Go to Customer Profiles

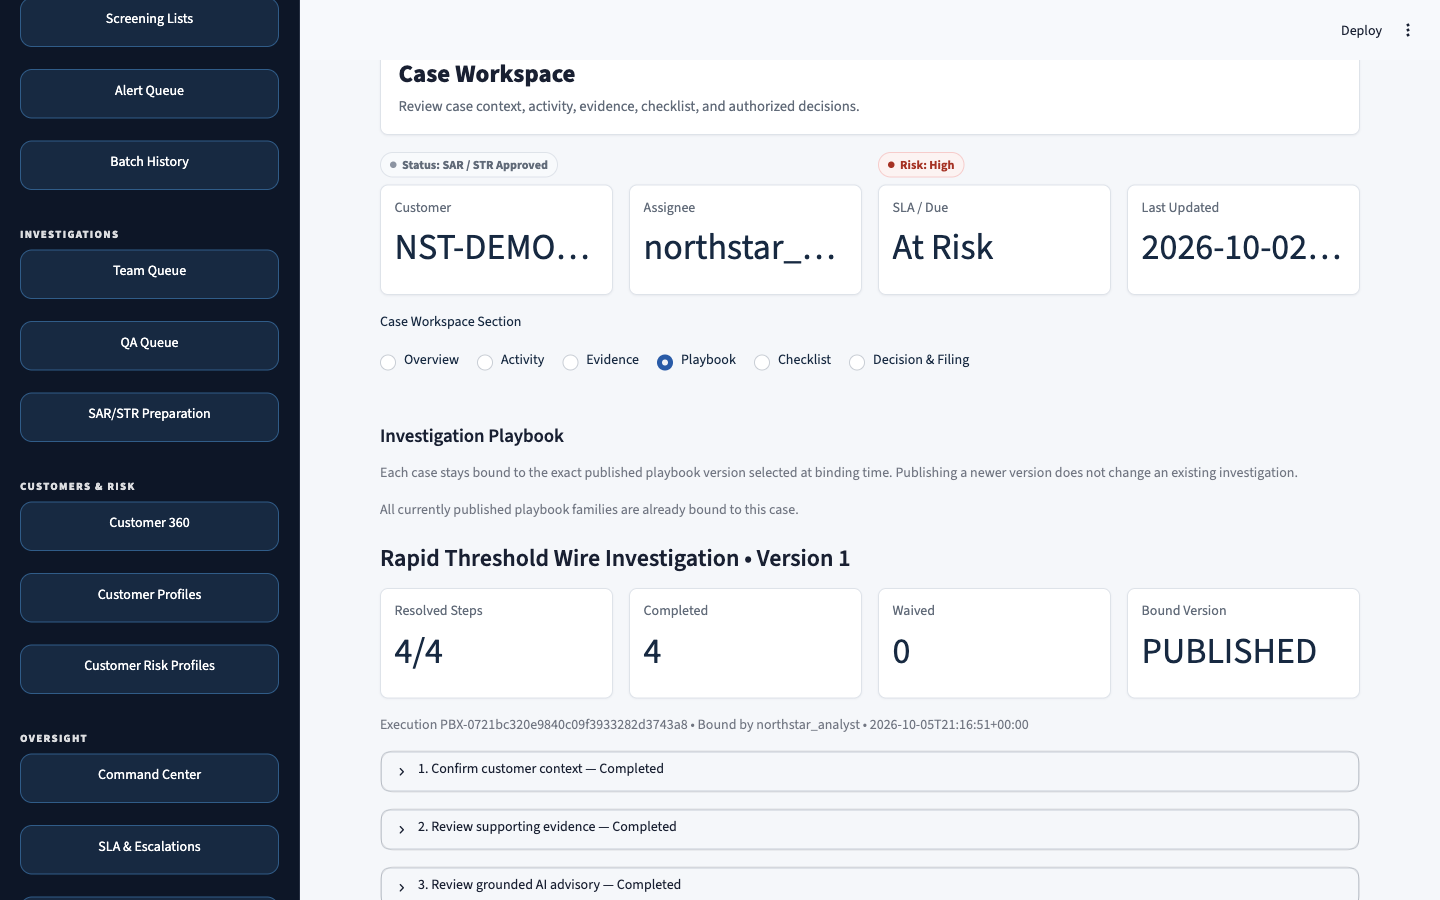(149, 597)
